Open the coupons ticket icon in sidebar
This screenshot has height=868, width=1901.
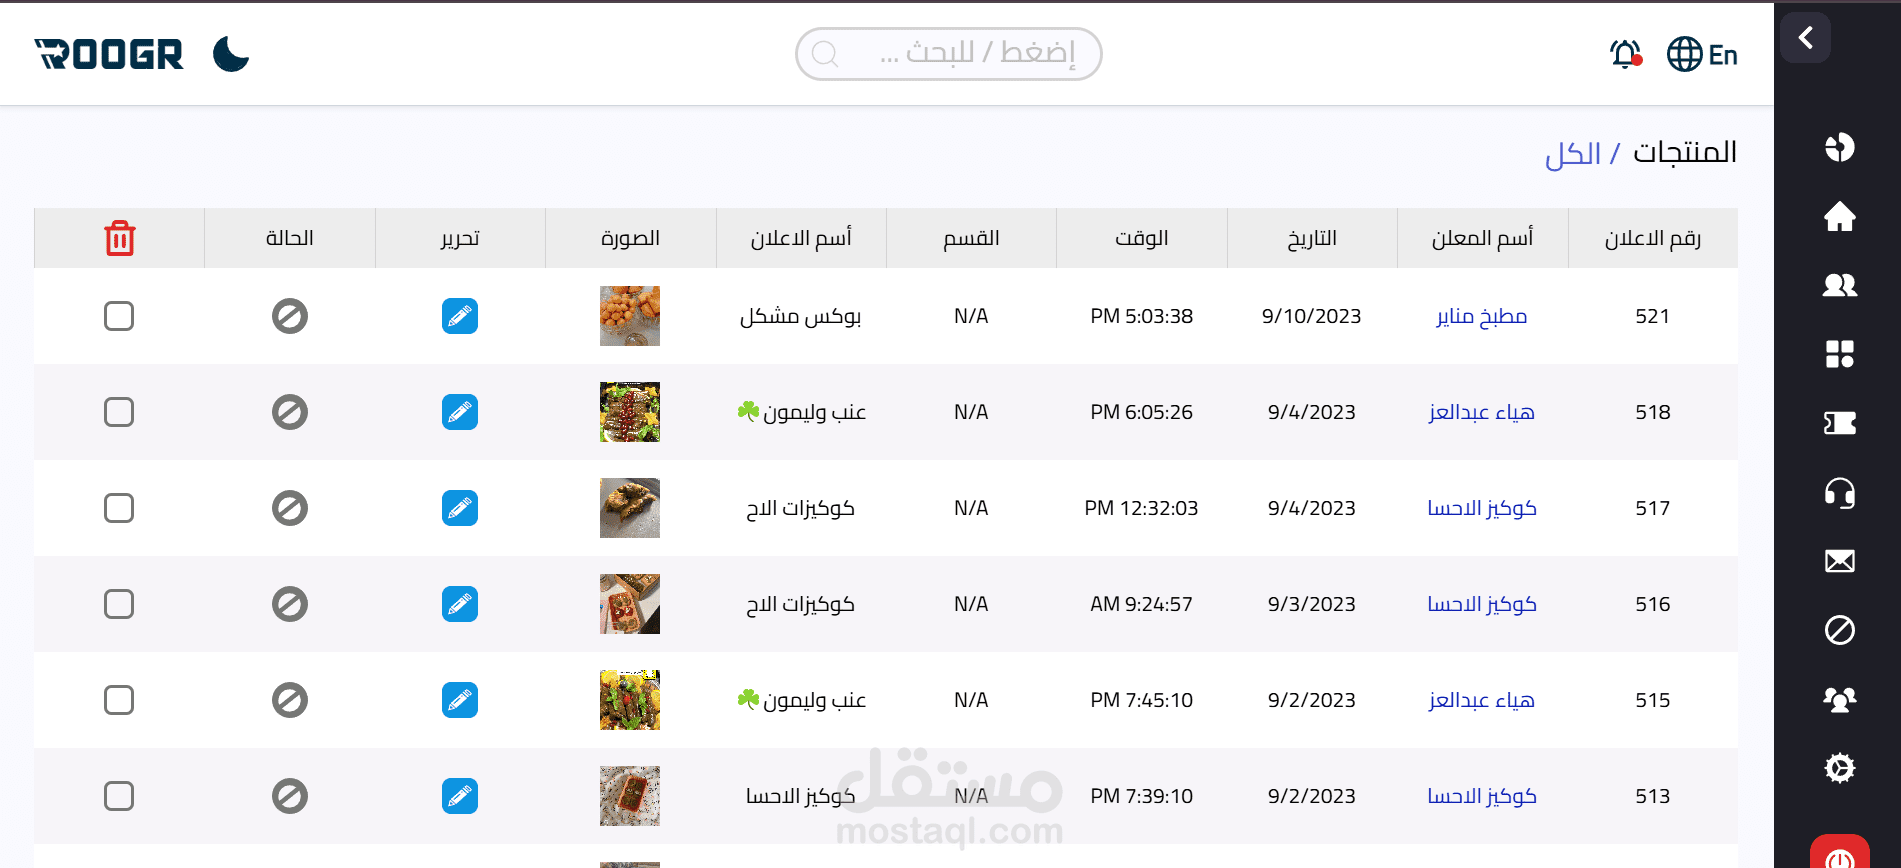pyautogui.click(x=1839, y=423)
